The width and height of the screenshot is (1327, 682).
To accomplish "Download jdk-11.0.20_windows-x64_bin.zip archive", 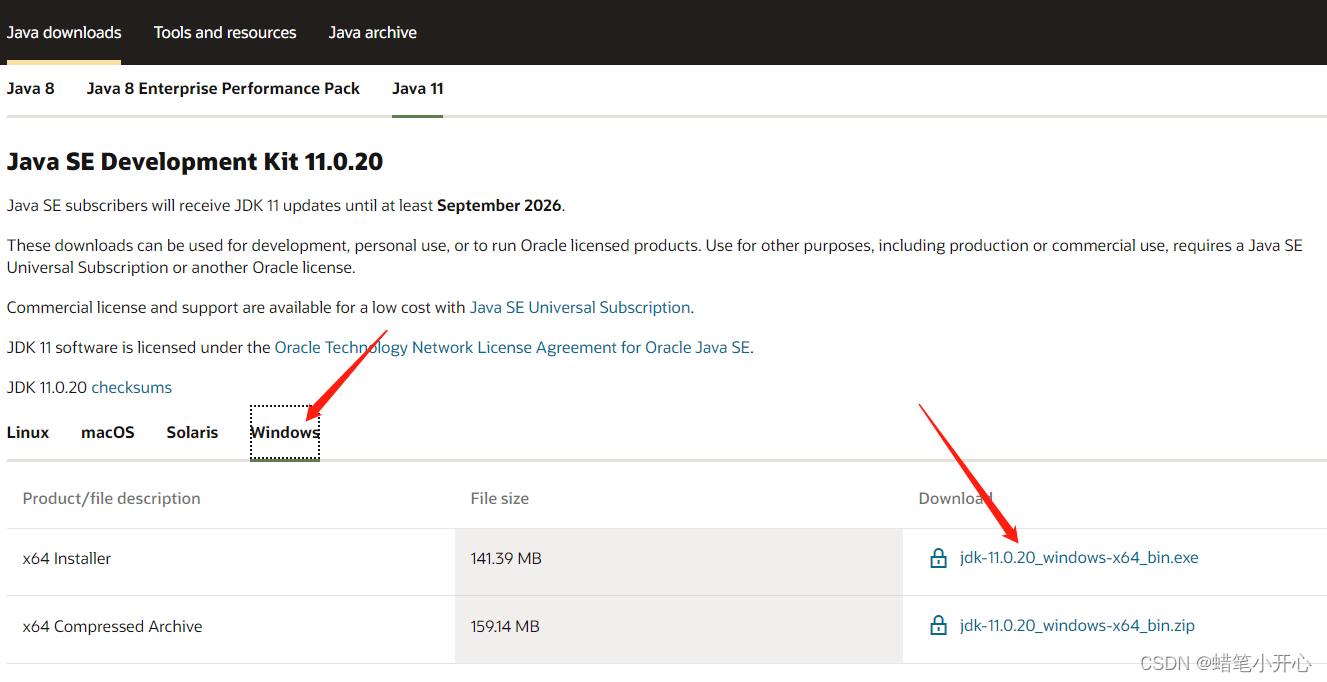I will [1077, 626].
